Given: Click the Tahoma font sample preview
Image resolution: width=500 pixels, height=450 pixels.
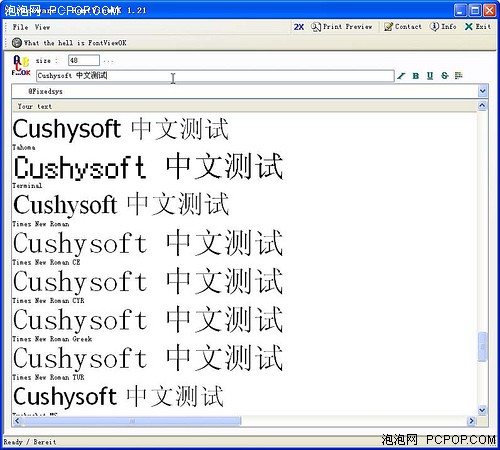Looking at the screenshot, I should [121, 129].
